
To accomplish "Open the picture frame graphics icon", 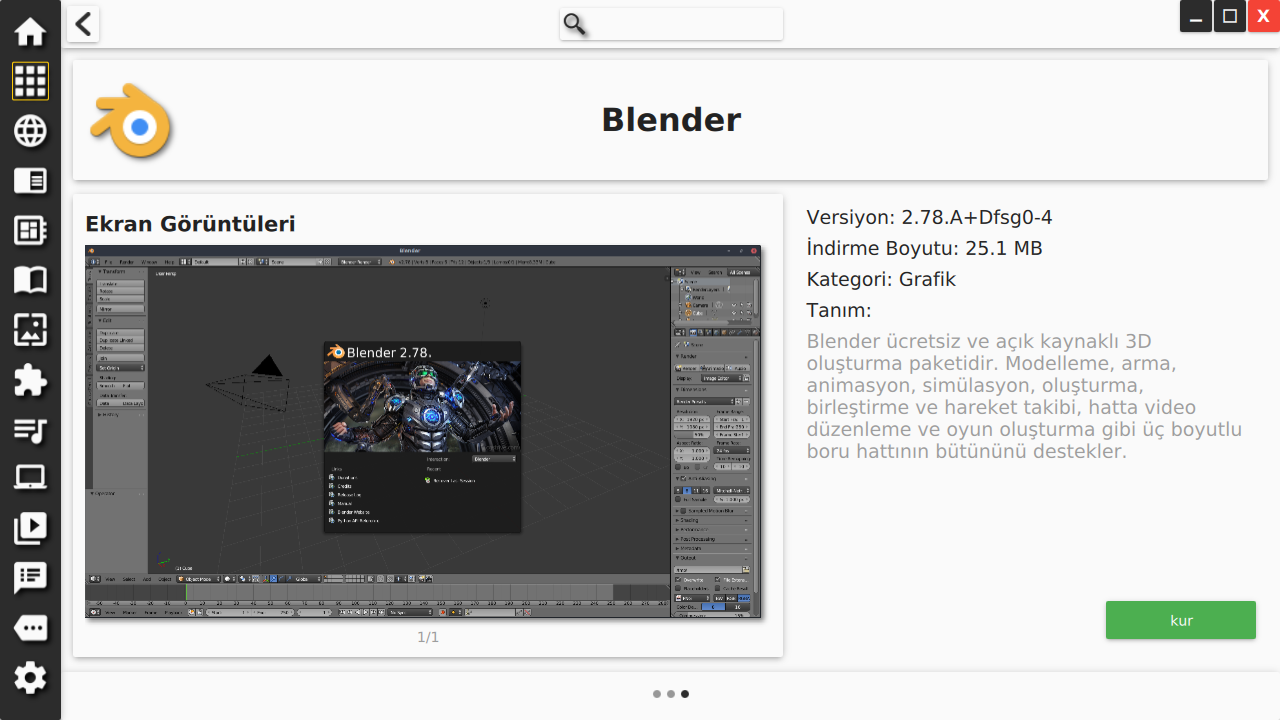I will 30,329.
